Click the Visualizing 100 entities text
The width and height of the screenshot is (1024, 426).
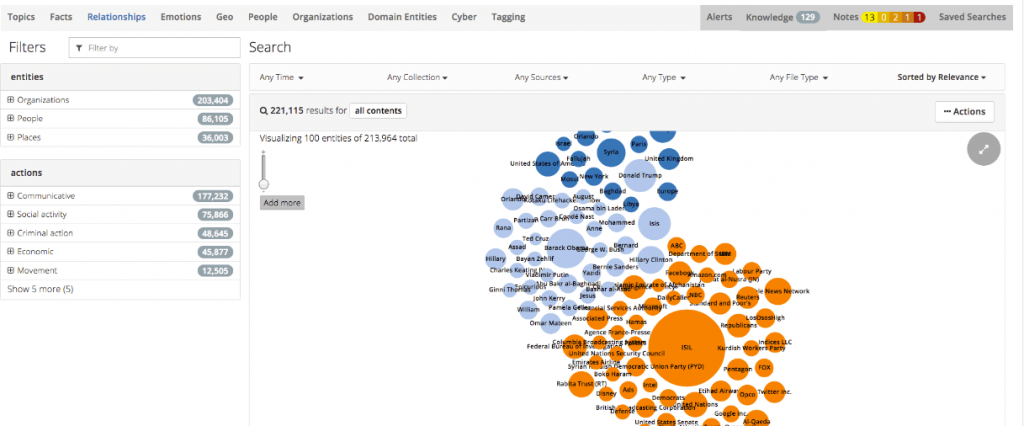point(338,139)
